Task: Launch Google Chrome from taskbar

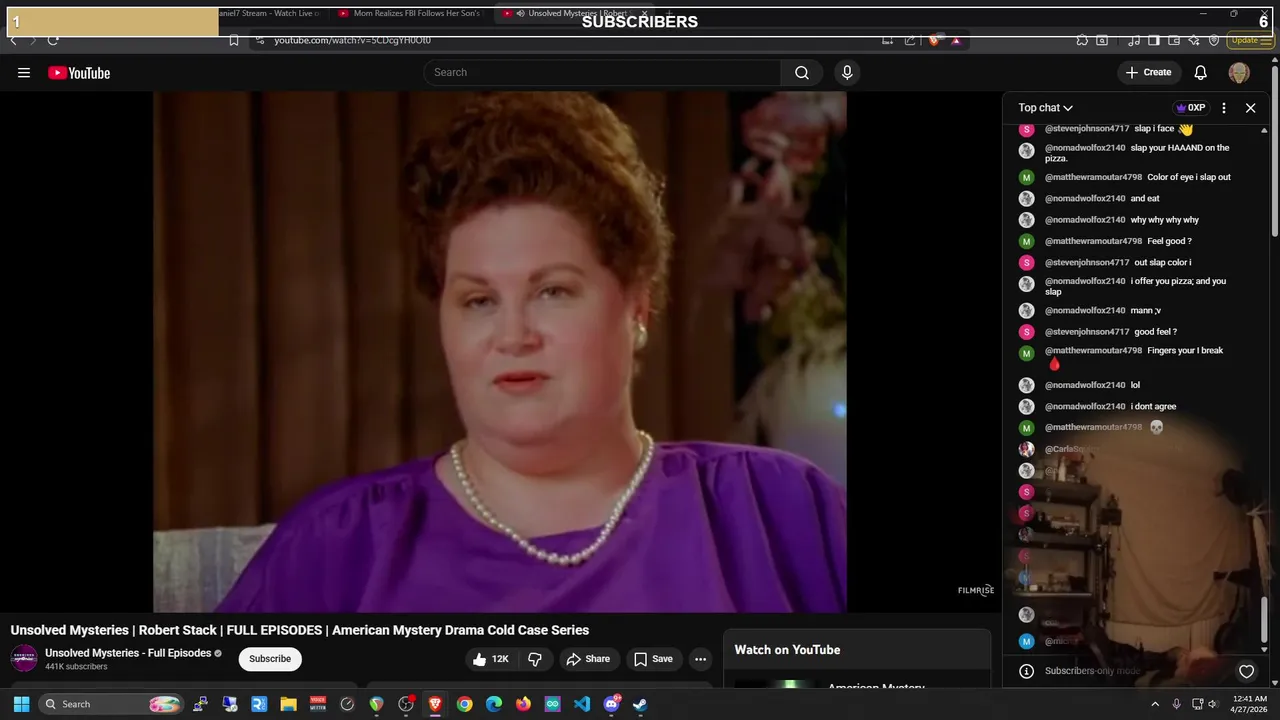Action: click(464, 704)
